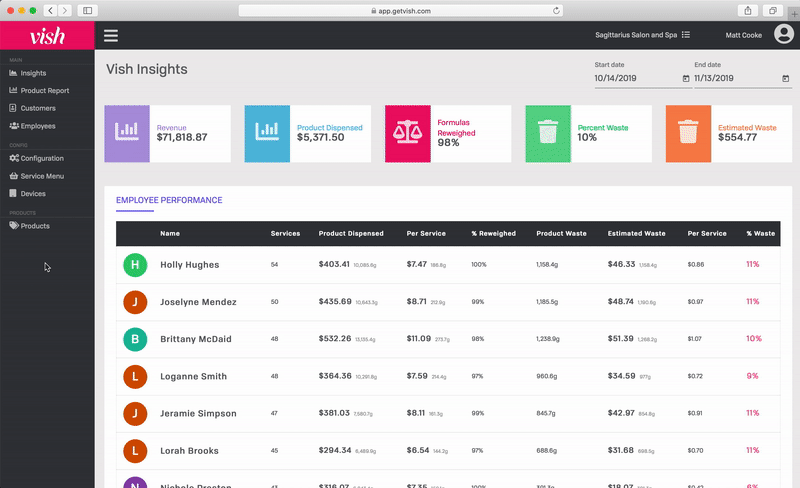This screenshot has width=800, height=488.
Task: Click the blue Product Dispensed chart icon
Action: 267,133
